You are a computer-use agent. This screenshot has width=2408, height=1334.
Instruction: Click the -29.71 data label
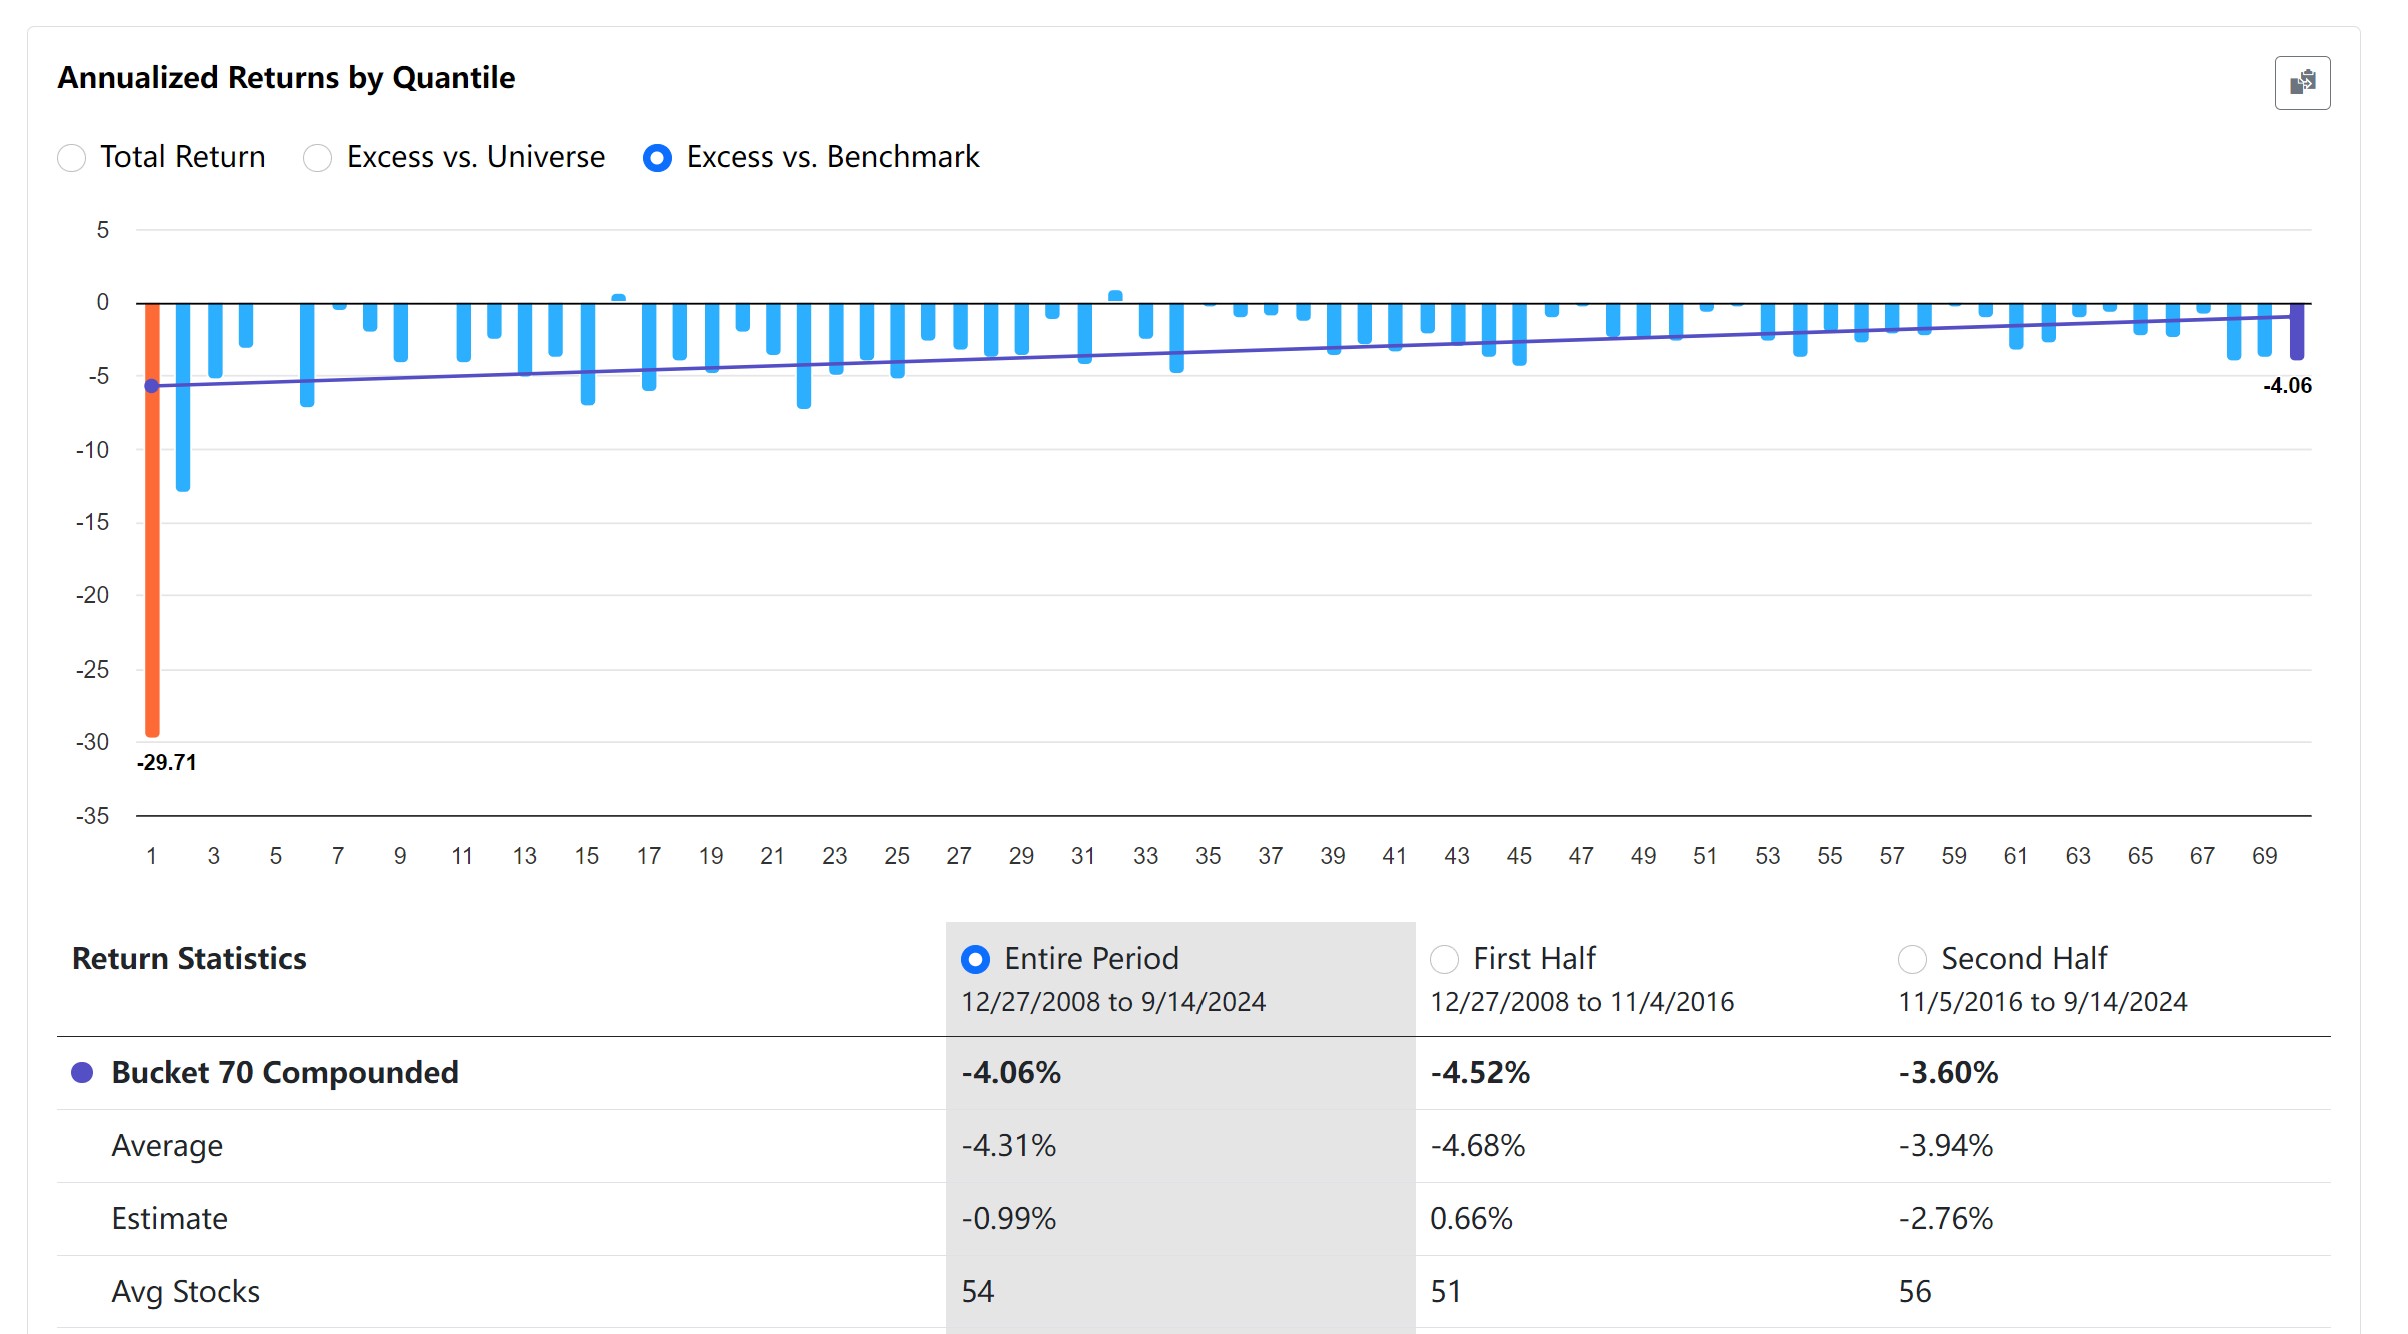click(x=167, y=763)
